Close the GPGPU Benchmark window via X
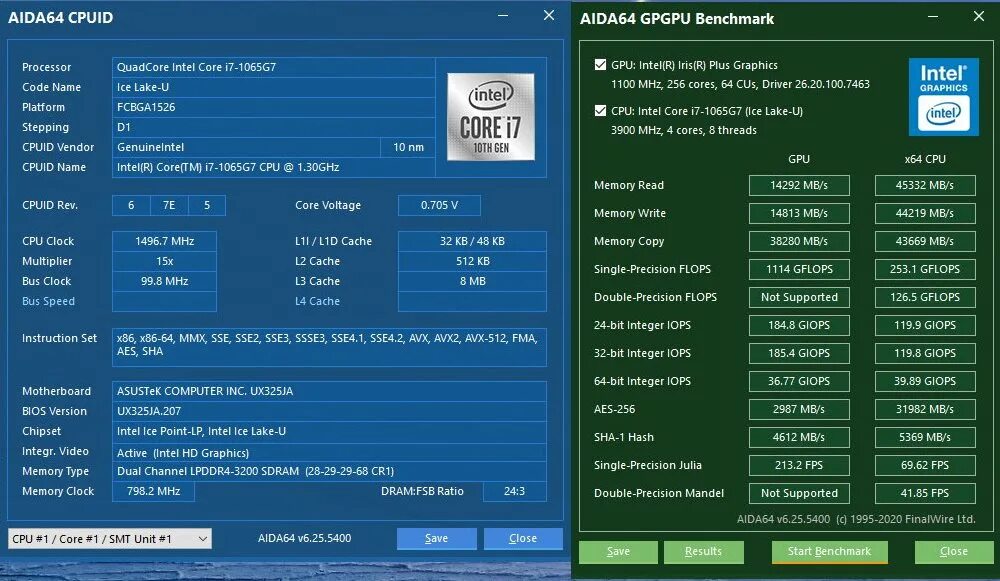 (x=978, y=17)
